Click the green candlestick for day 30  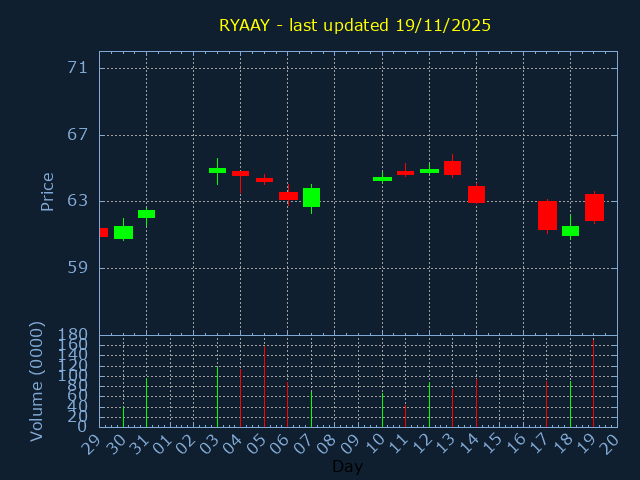point(123,232)
